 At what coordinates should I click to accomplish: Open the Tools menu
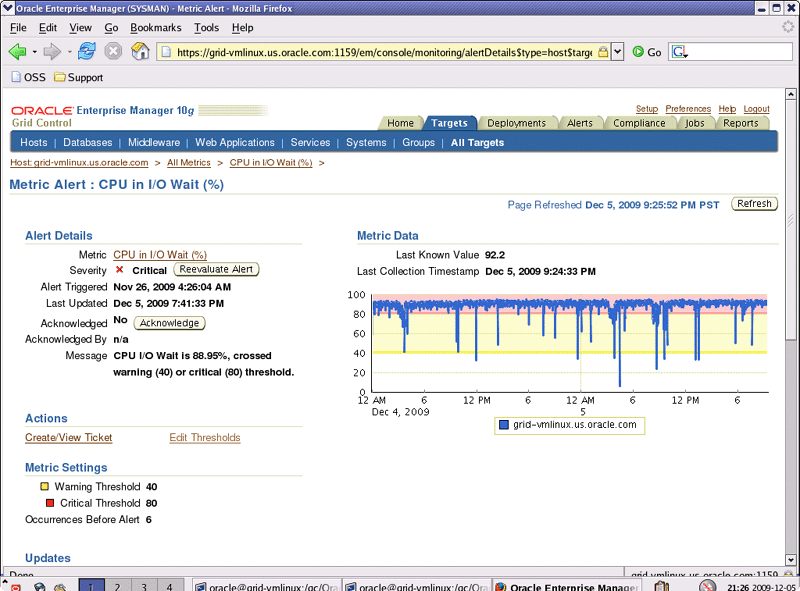coord(207,28)
